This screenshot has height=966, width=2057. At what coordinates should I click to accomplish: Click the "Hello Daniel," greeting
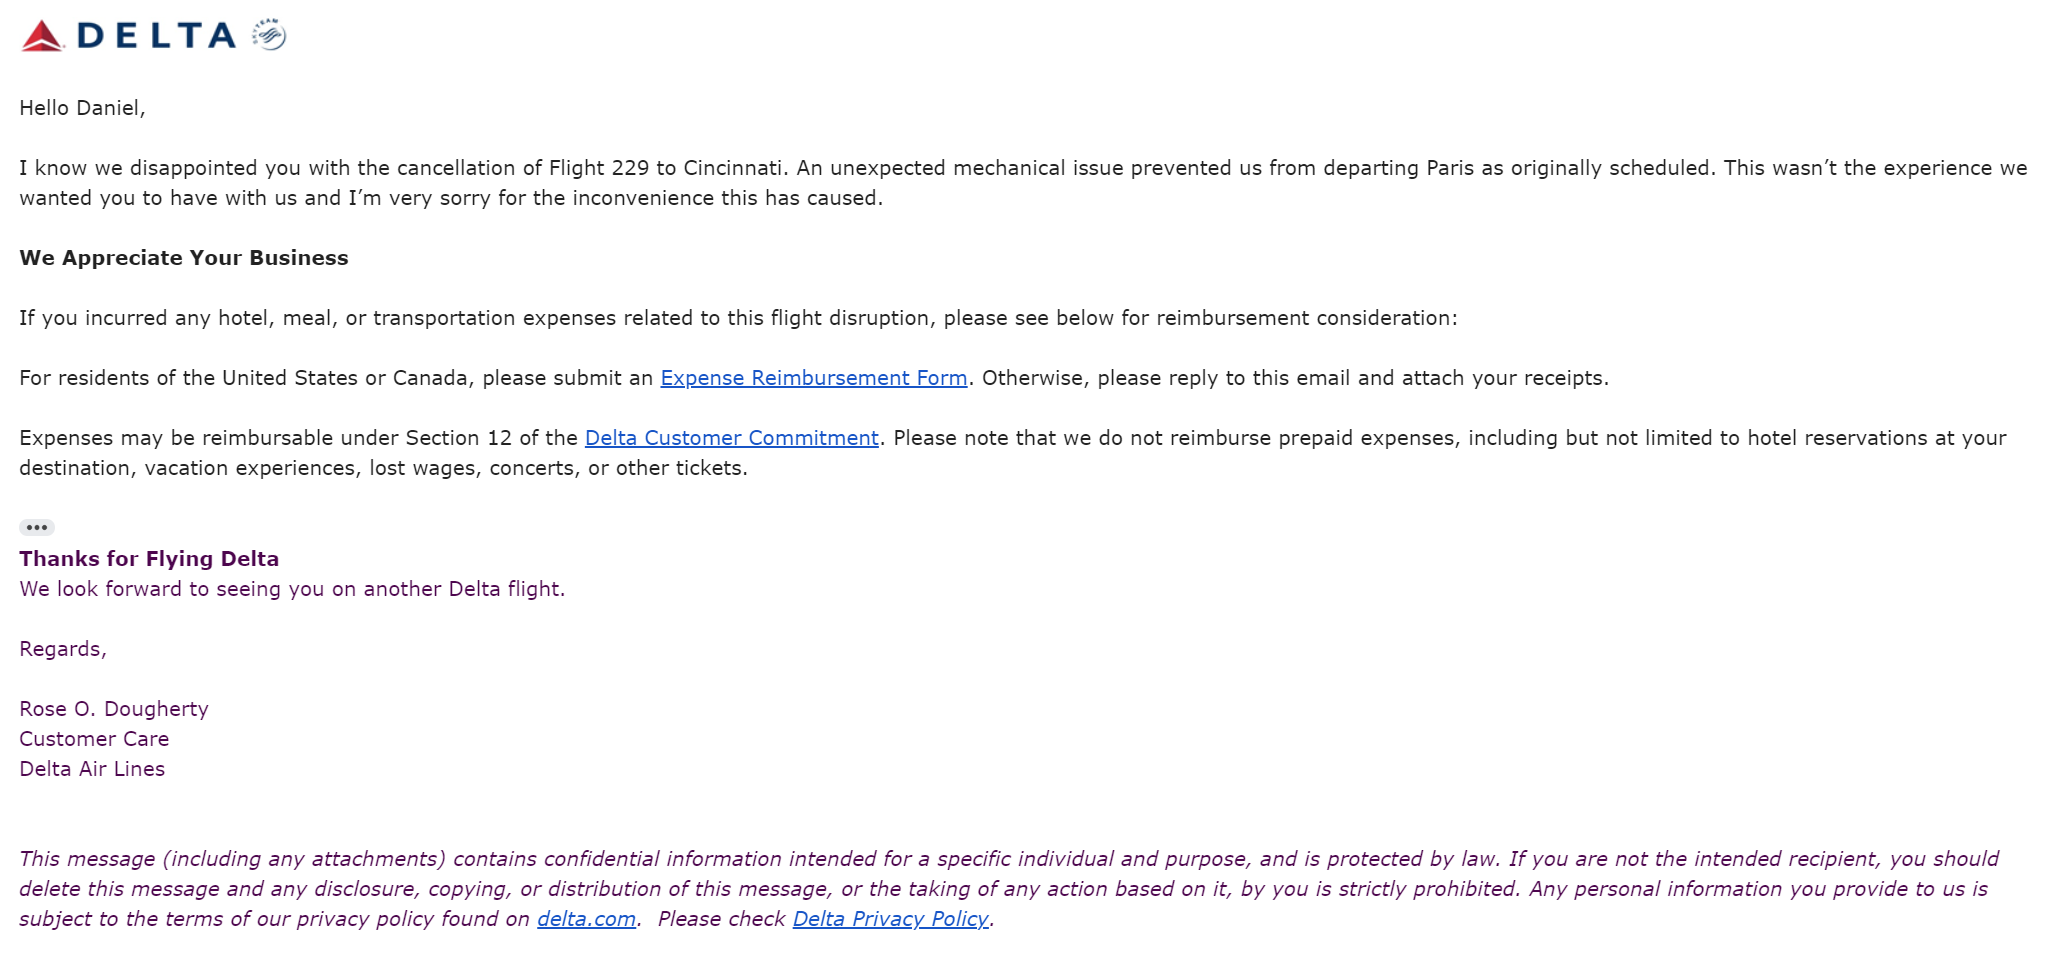(x=82, y=108)
